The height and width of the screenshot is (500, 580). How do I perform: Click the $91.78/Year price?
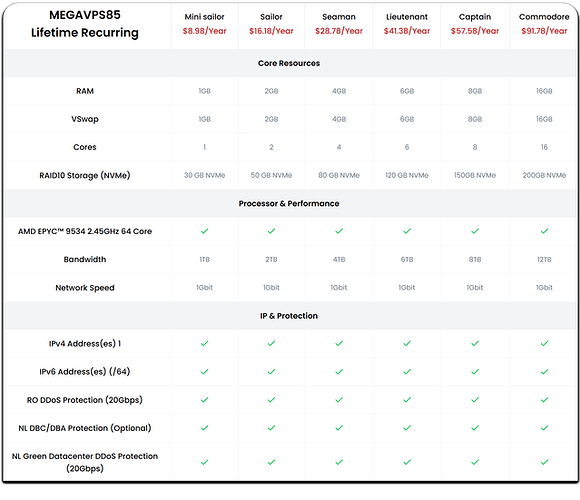tap(544, 31)
